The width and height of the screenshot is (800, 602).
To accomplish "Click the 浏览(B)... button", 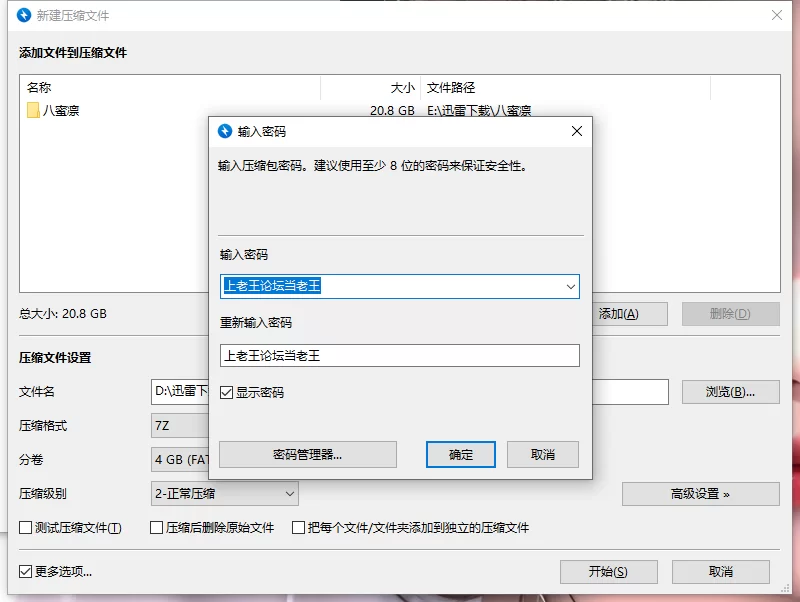I will coord(731,392).
